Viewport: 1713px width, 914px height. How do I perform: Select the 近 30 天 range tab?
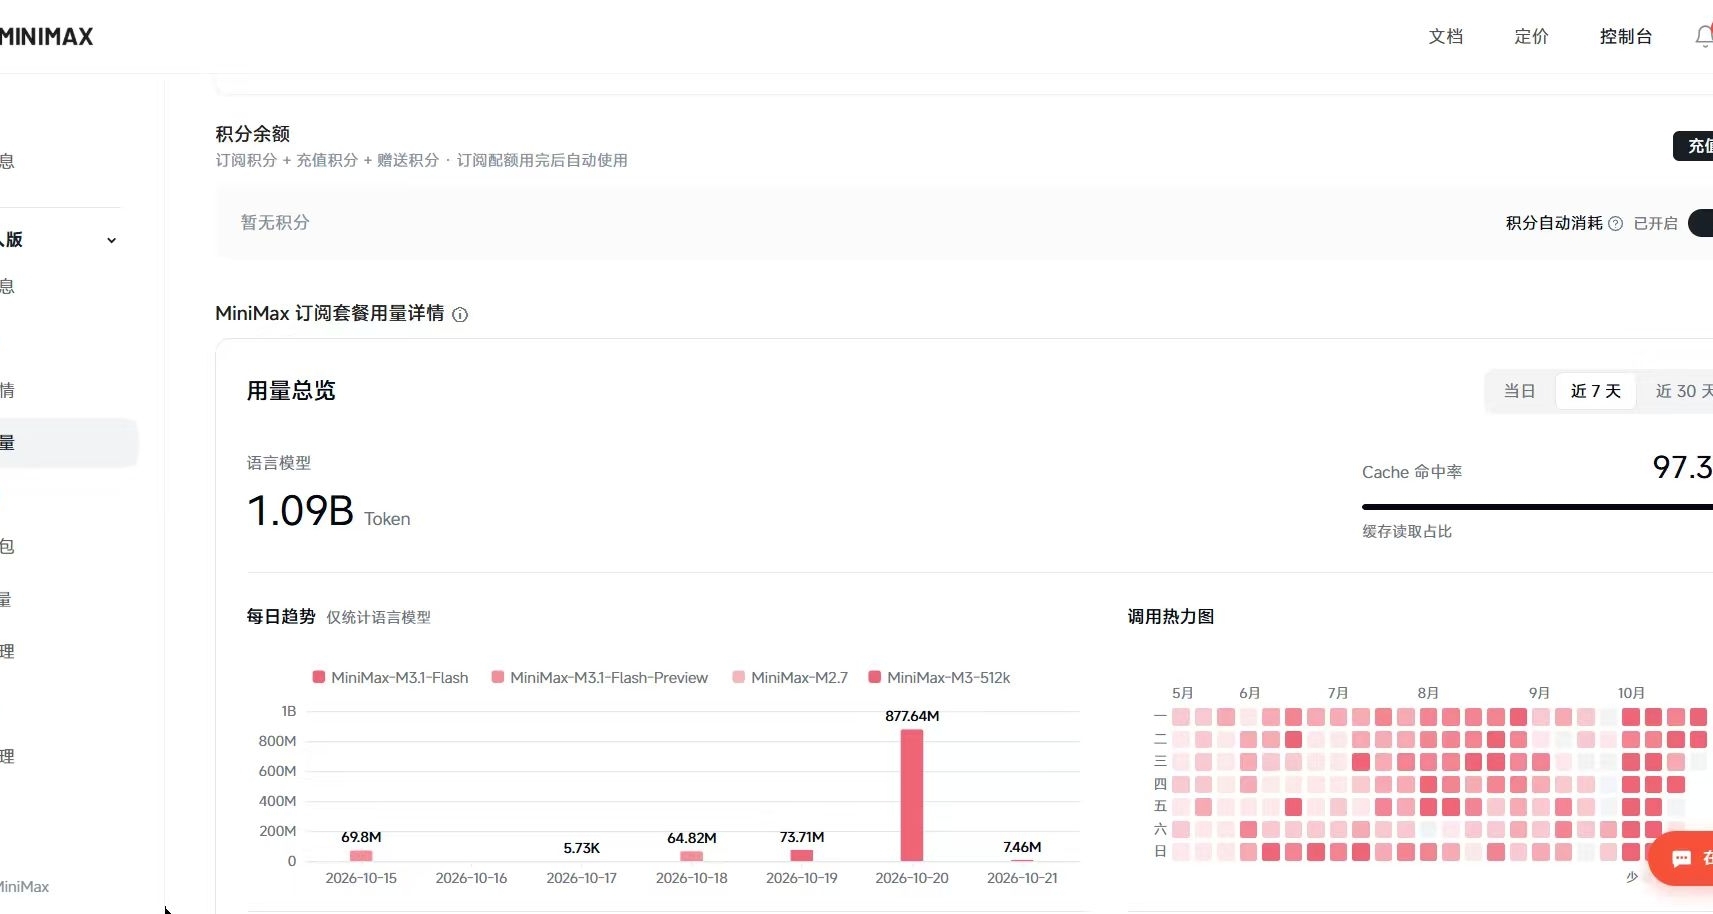(1684, 391)
